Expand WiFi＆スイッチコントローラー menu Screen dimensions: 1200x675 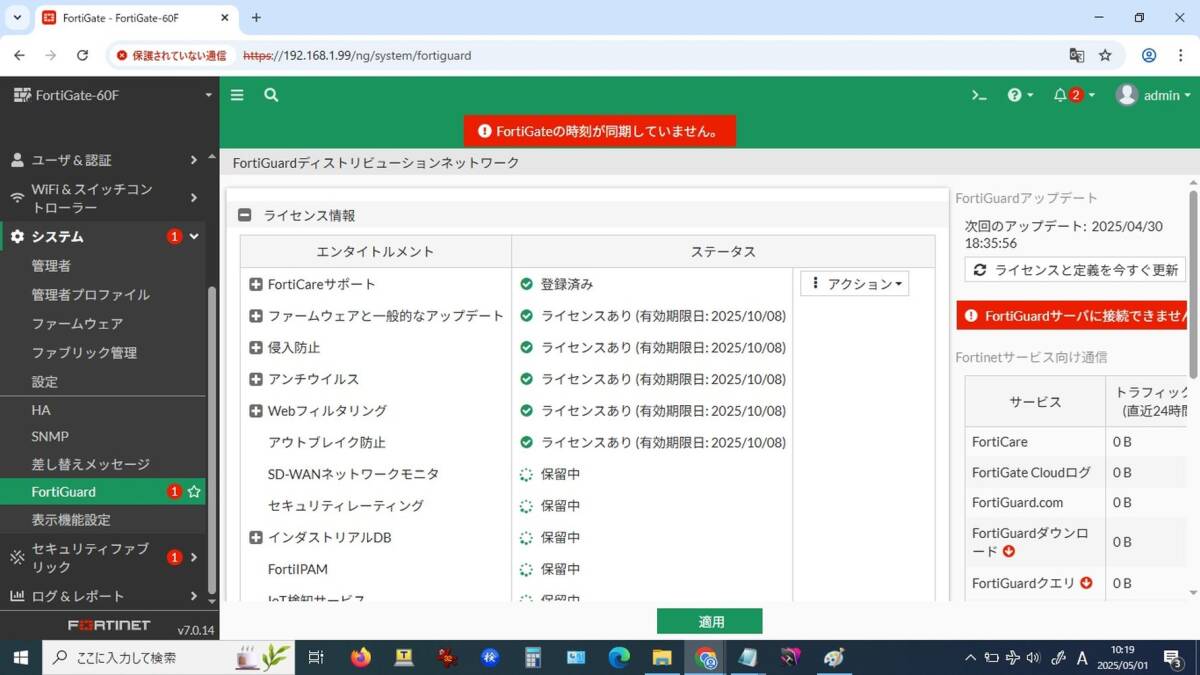coord(104,198)
